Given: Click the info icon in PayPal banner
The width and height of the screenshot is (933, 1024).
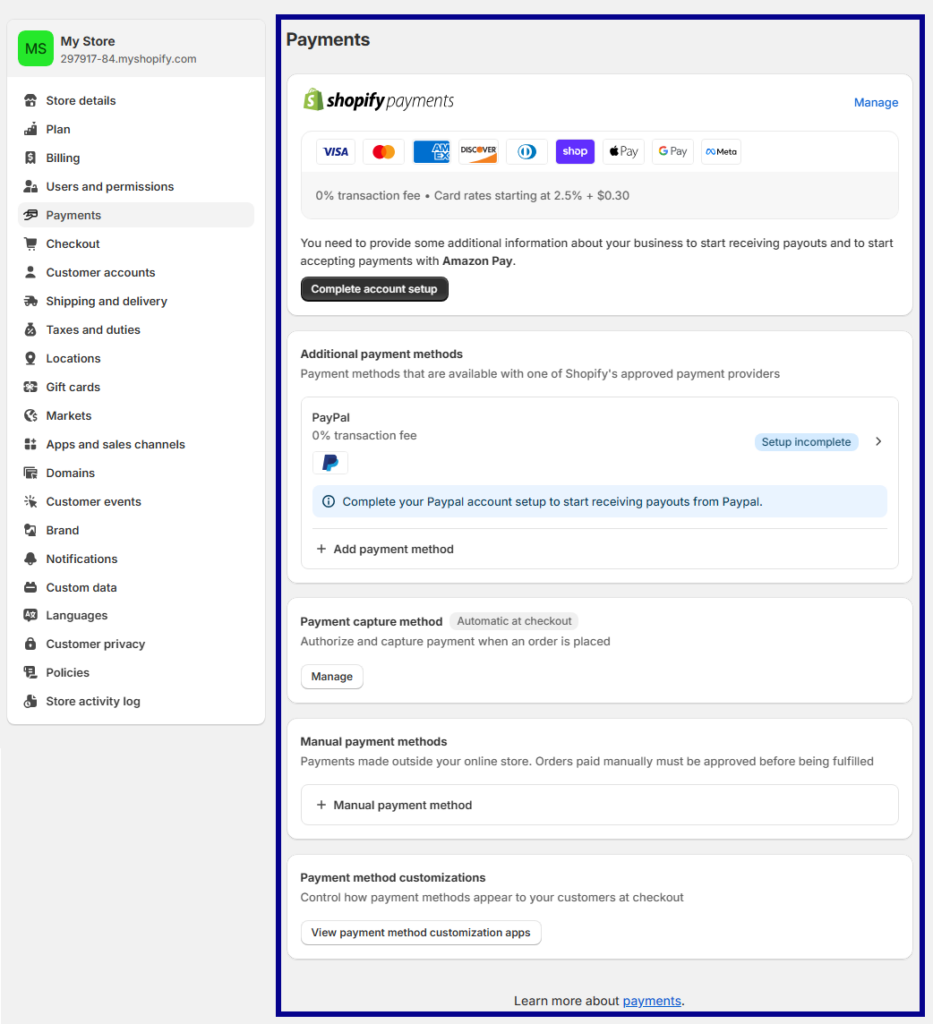Looking at the screenshot, I should click(328, 502).
